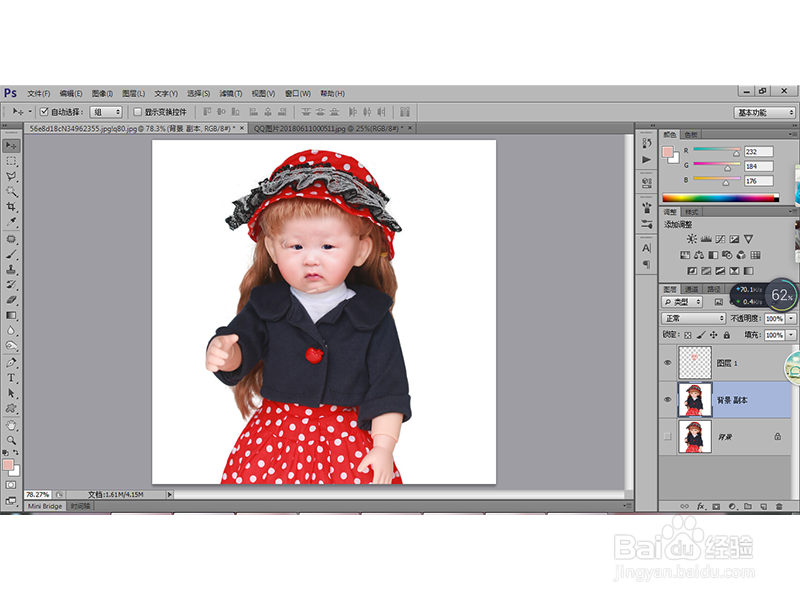Toggle the Auto-Select checkbox
Screen dimensions: 800x600
point(44,112)
